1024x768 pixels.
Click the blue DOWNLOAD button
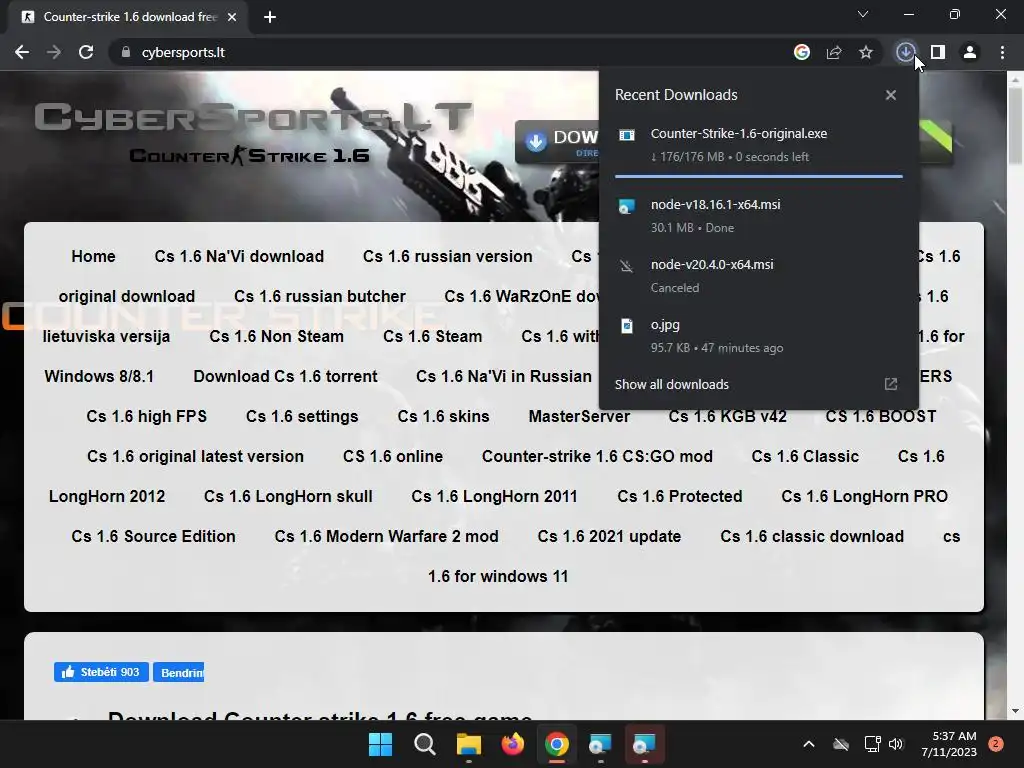(x=557, y=142)
